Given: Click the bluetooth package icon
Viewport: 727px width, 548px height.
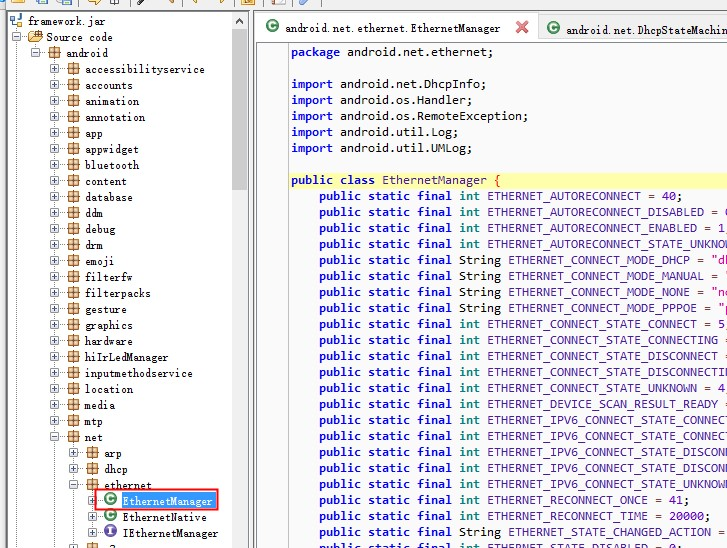Looking at the screenshot, I should 73,165.
